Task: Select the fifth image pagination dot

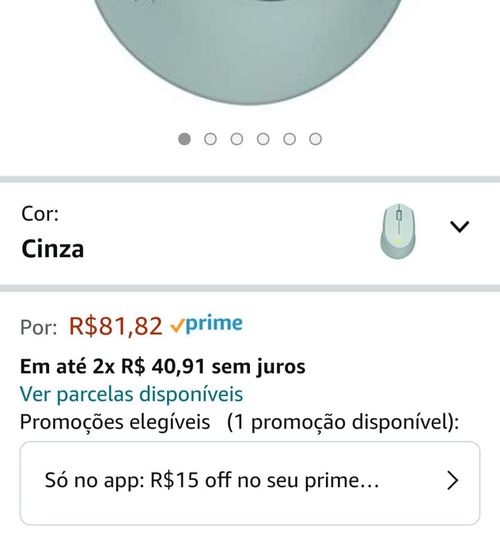Action: click(x=289, y=139)
